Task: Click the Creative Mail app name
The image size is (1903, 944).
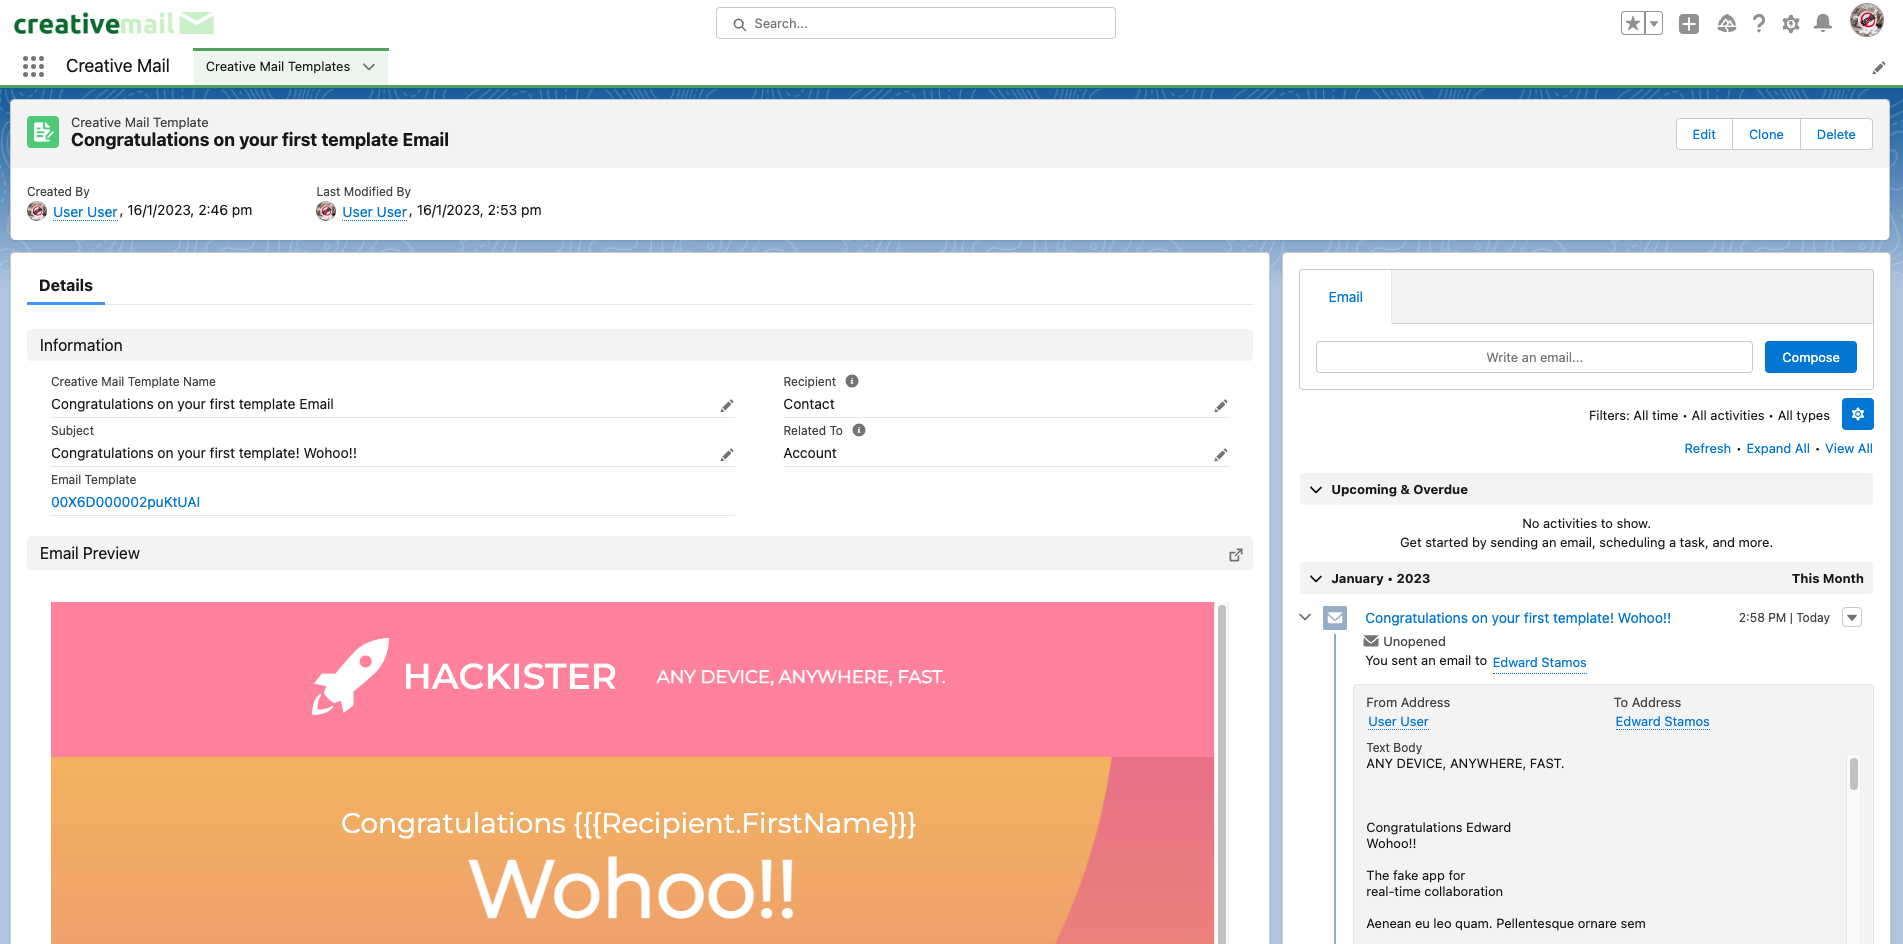Action: (x=118, y=66)
